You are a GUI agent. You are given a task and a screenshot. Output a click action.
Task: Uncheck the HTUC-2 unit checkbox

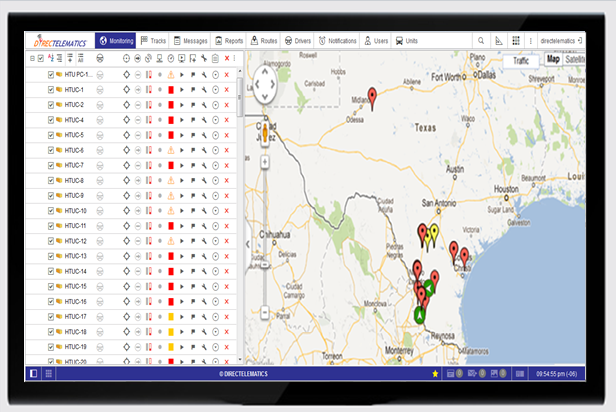tap(51, 105)
